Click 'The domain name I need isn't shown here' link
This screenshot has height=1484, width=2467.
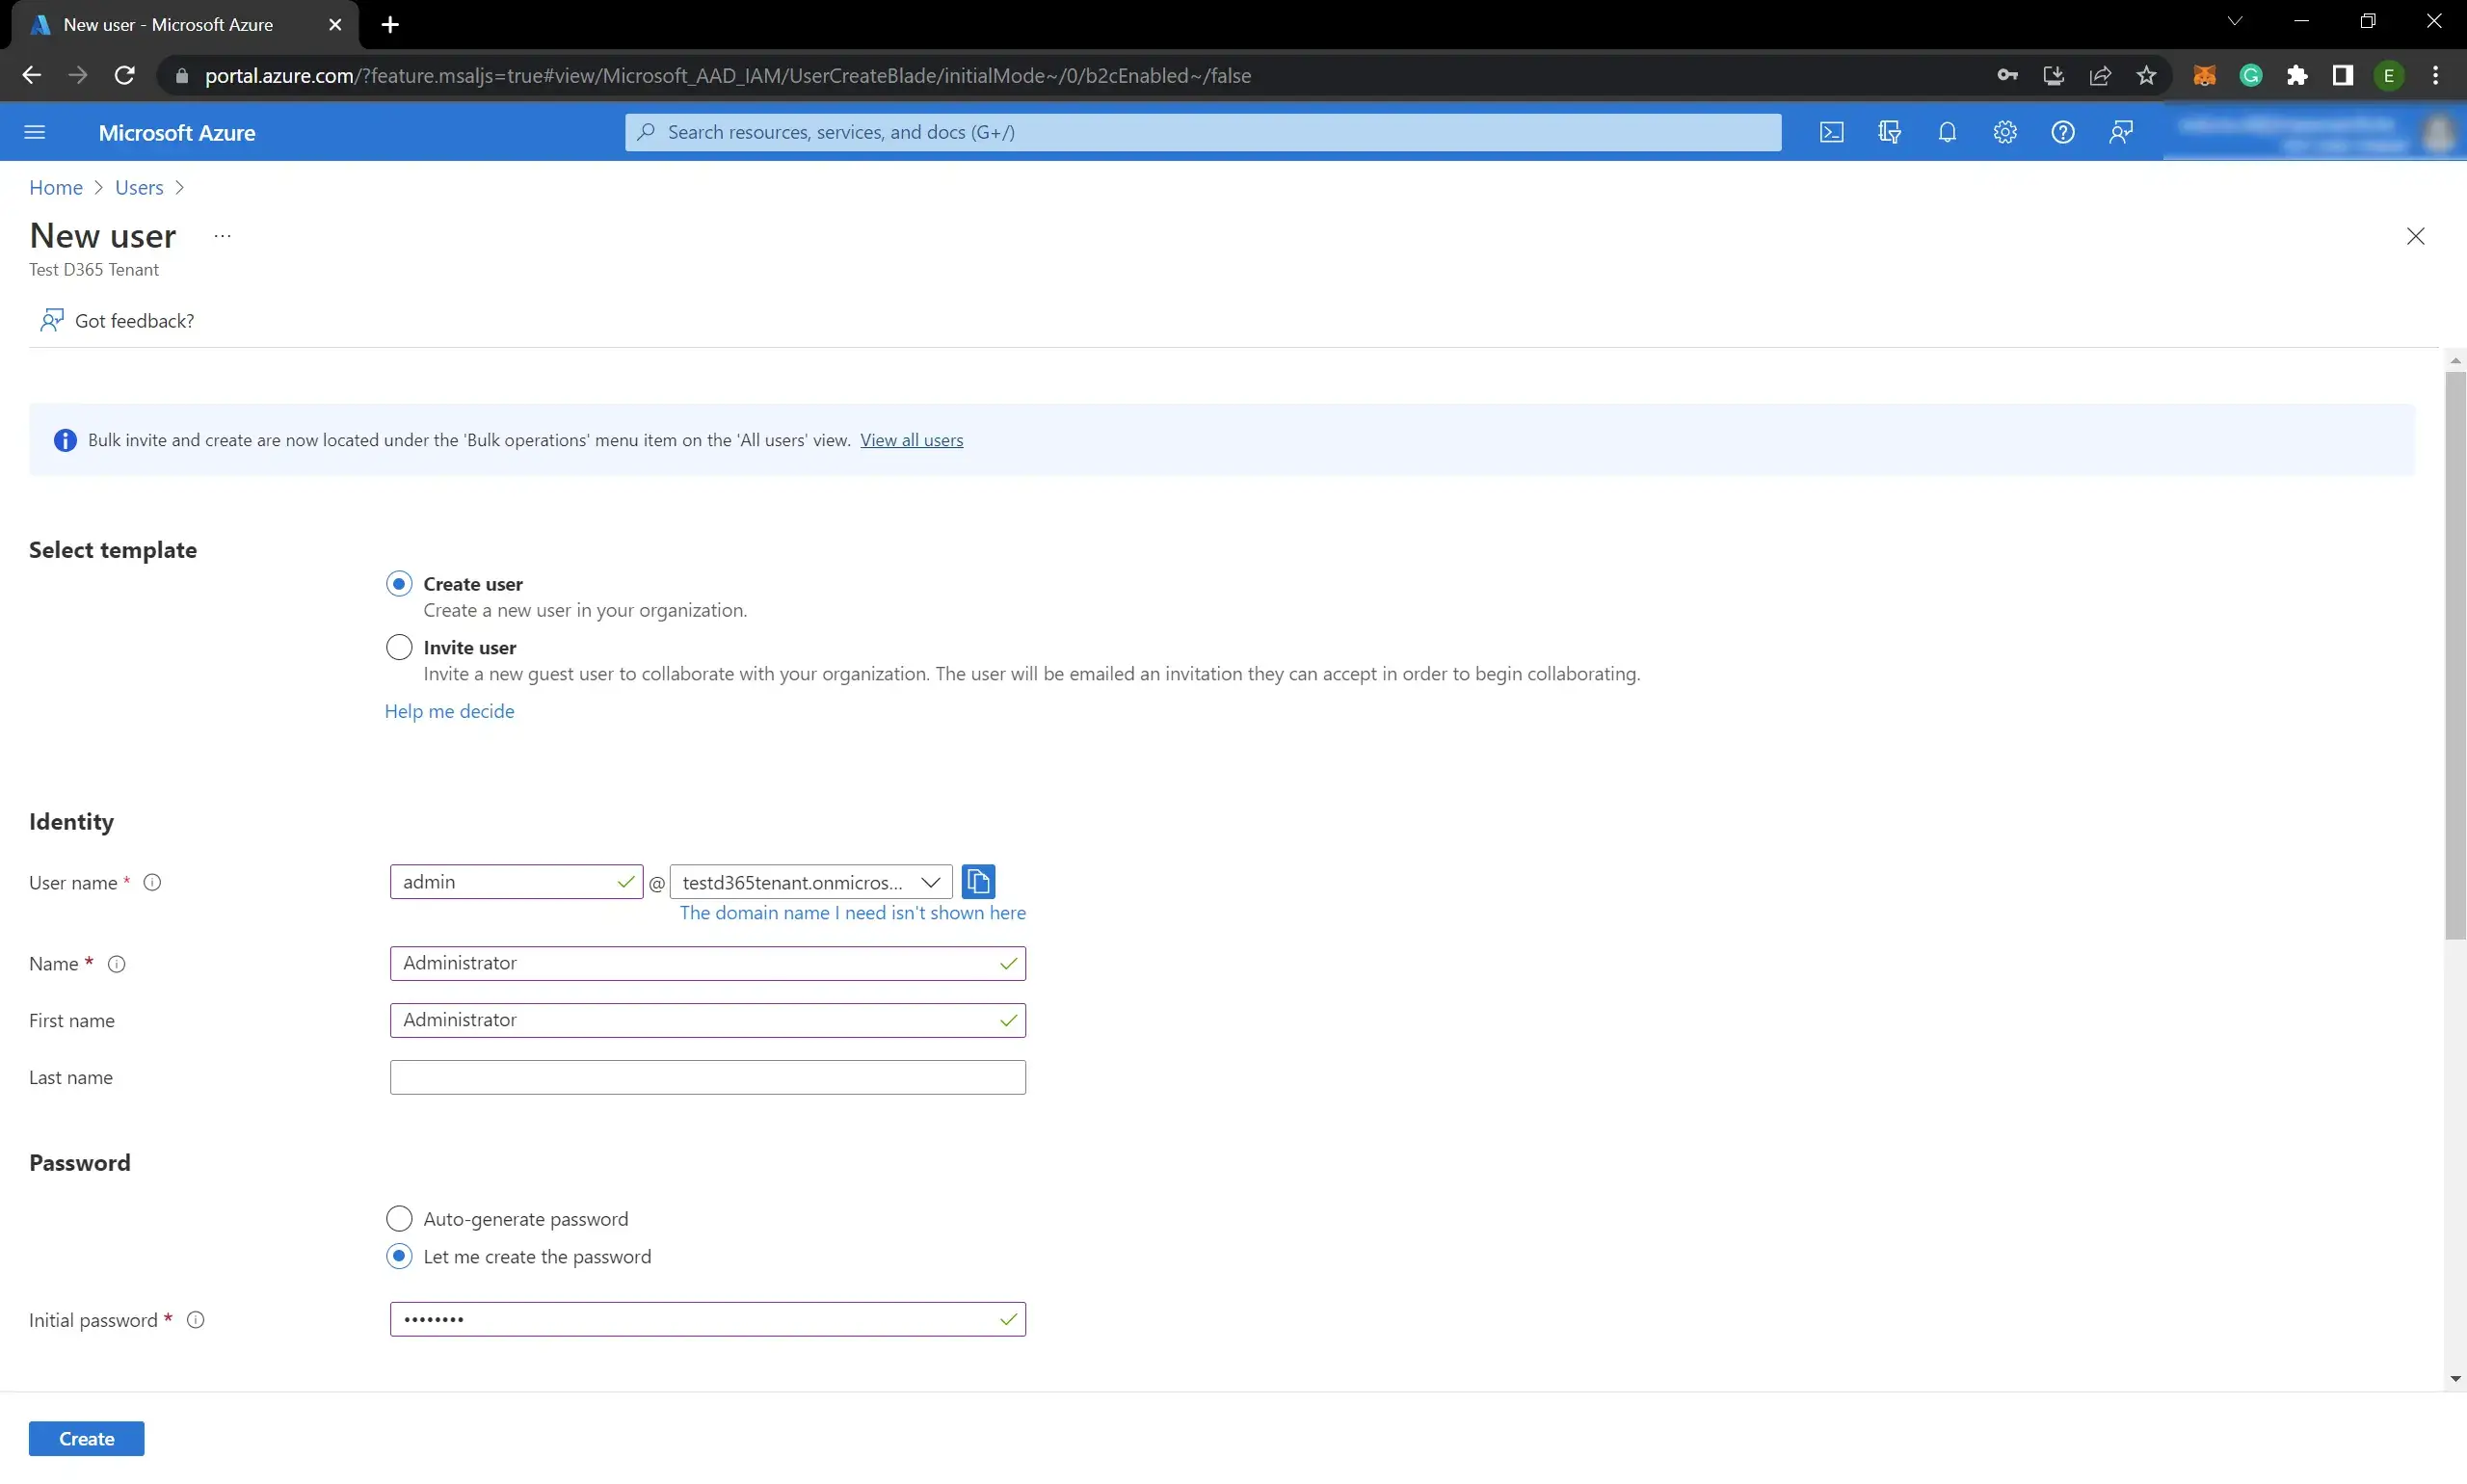pos(851,912)
